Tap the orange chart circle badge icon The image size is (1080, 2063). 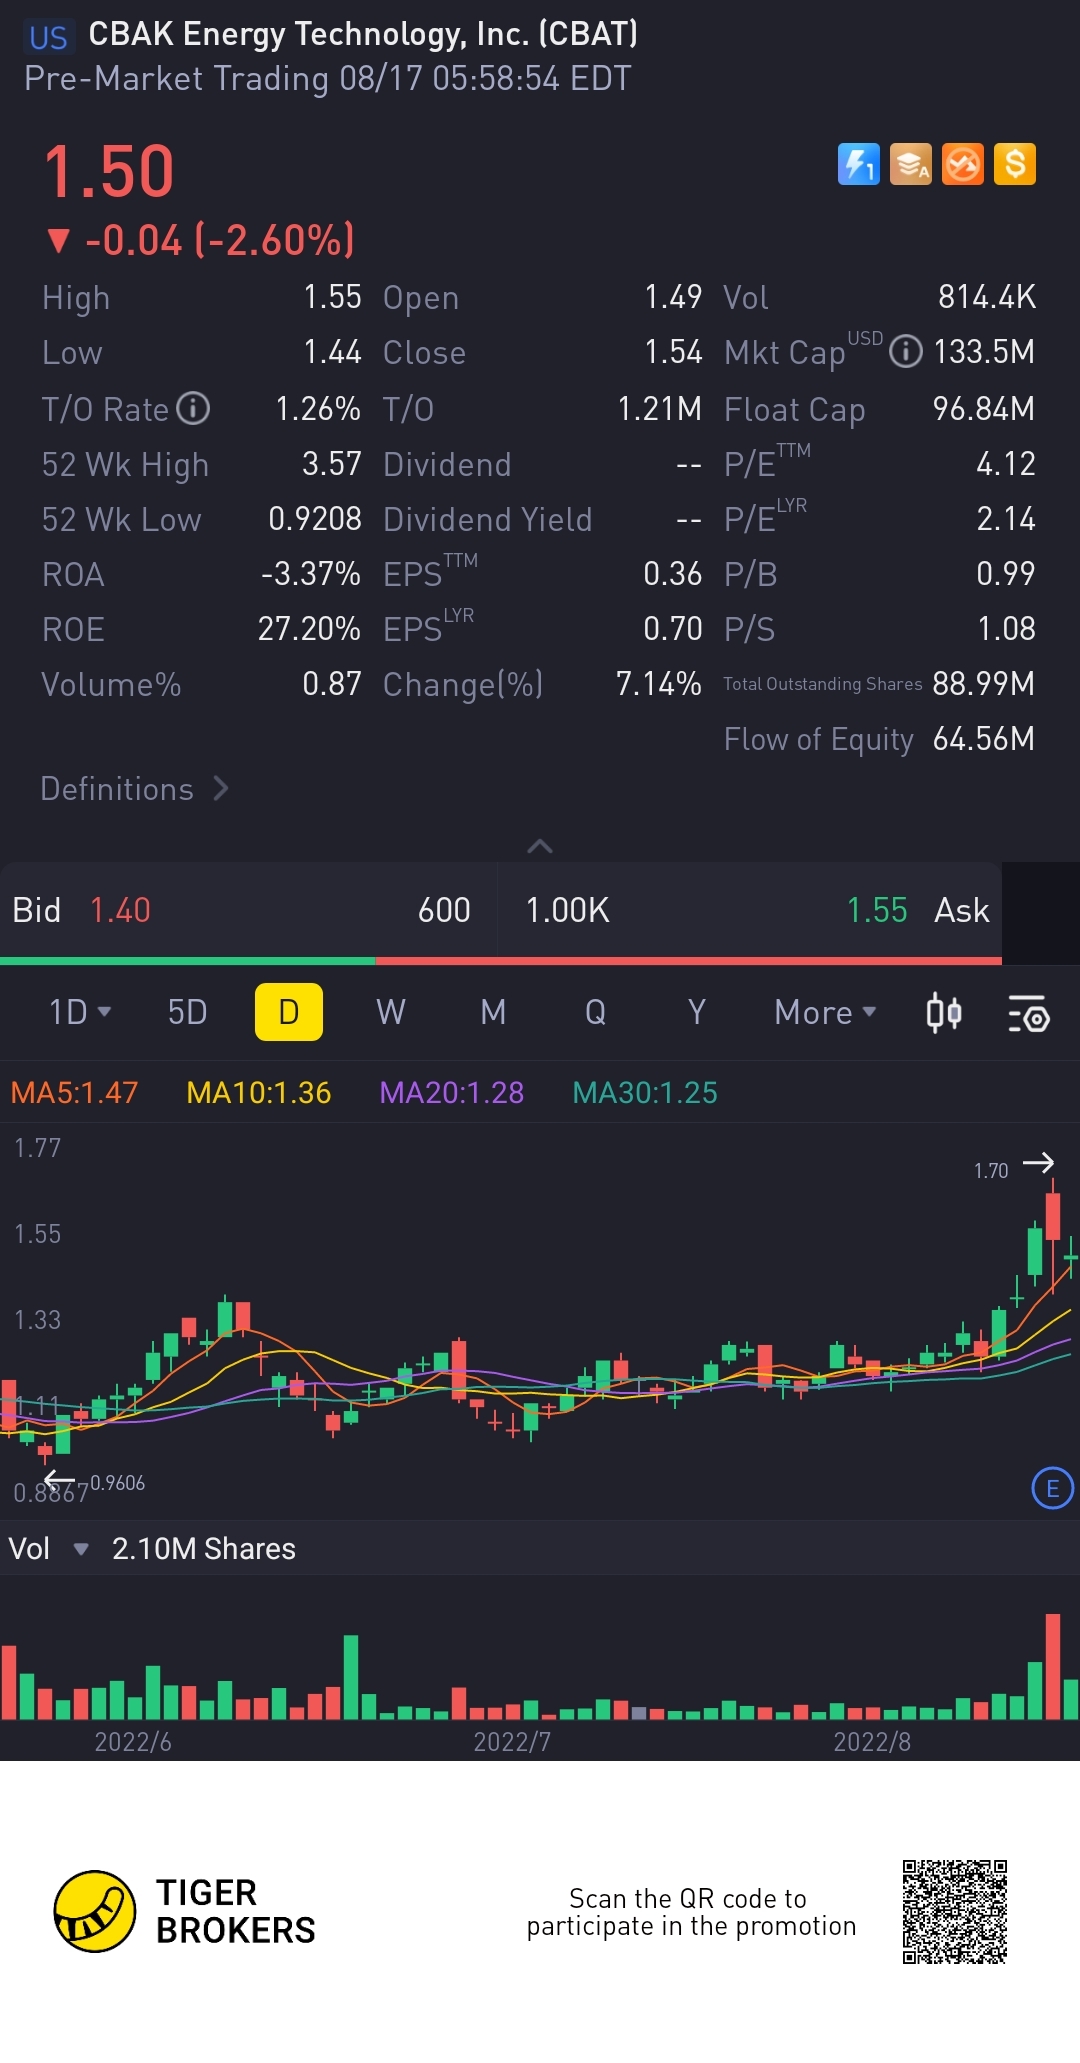click(963, 164)
